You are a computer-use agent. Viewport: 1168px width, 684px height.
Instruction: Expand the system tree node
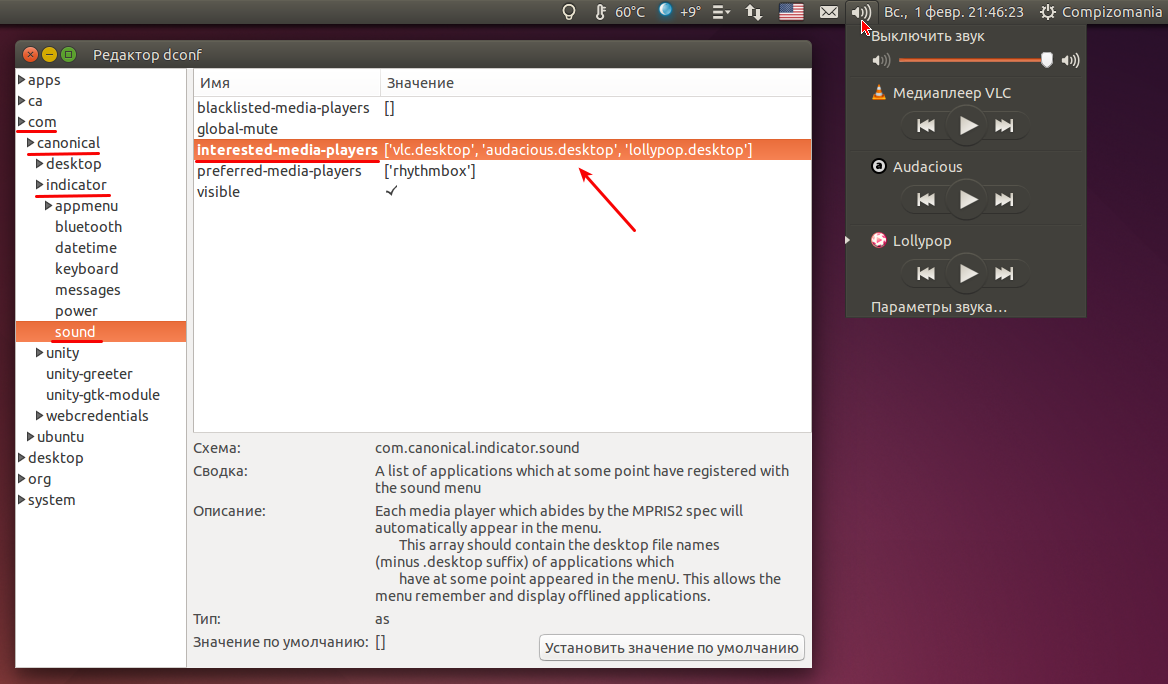coord(22,499)
